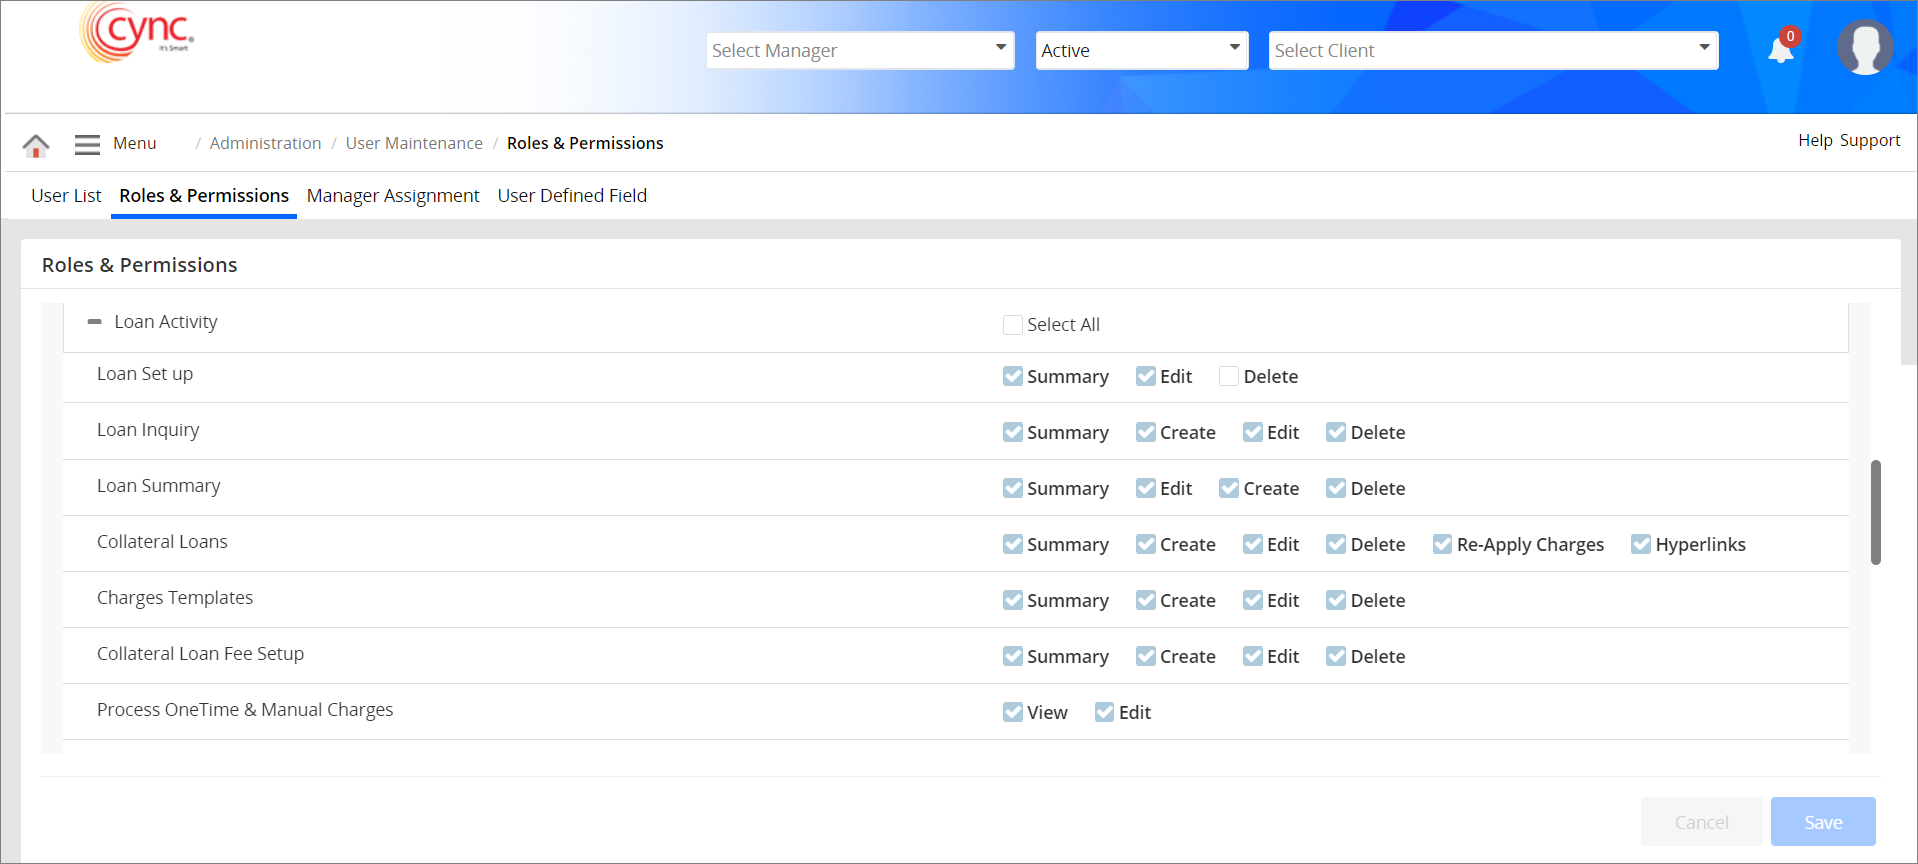Enable Delete permission for Loan Set up

[1229, 377]
